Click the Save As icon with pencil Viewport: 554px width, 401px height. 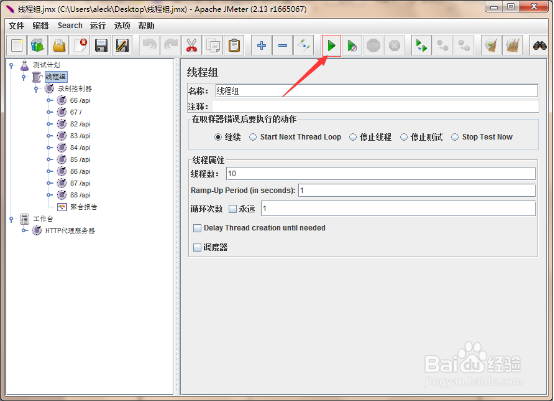coord(122,46)
